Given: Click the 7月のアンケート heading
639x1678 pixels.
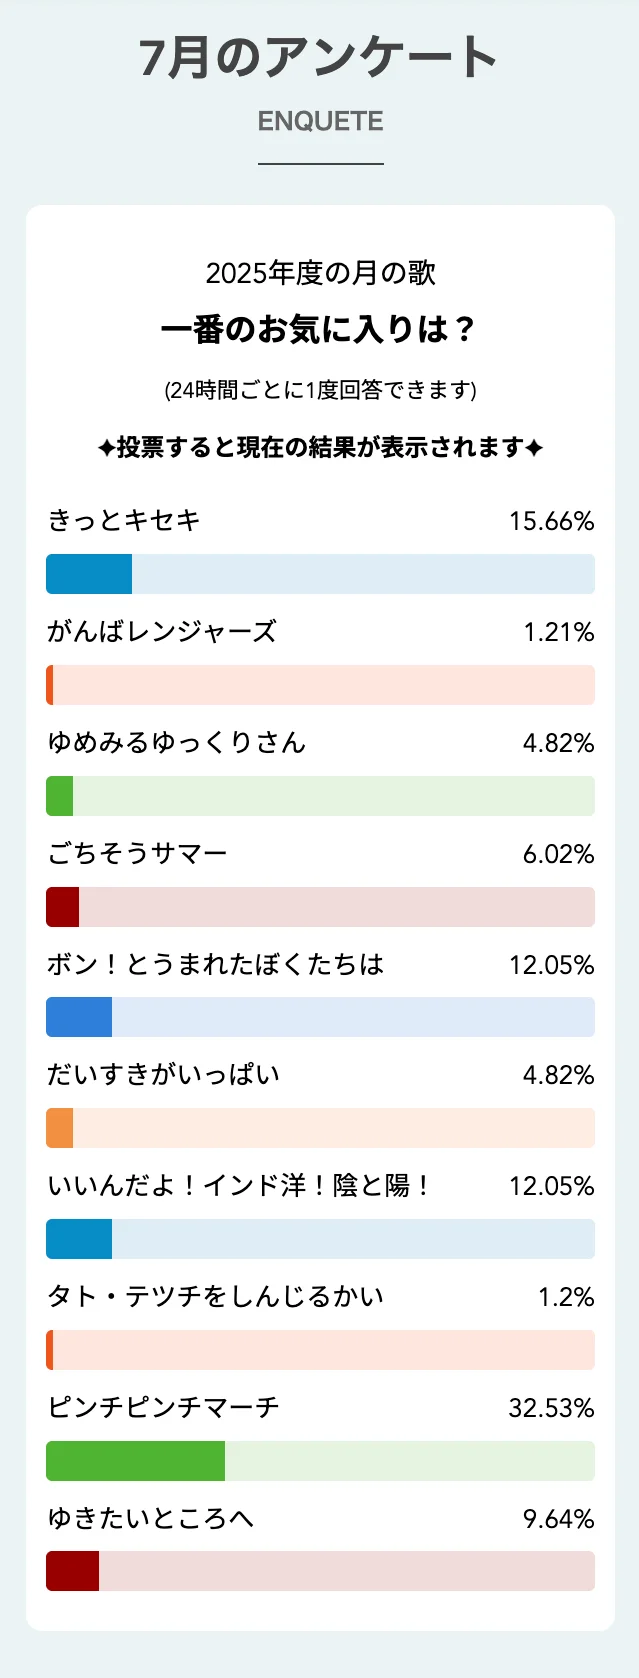Looking at the screenshot, I should [x=319, y=57].
